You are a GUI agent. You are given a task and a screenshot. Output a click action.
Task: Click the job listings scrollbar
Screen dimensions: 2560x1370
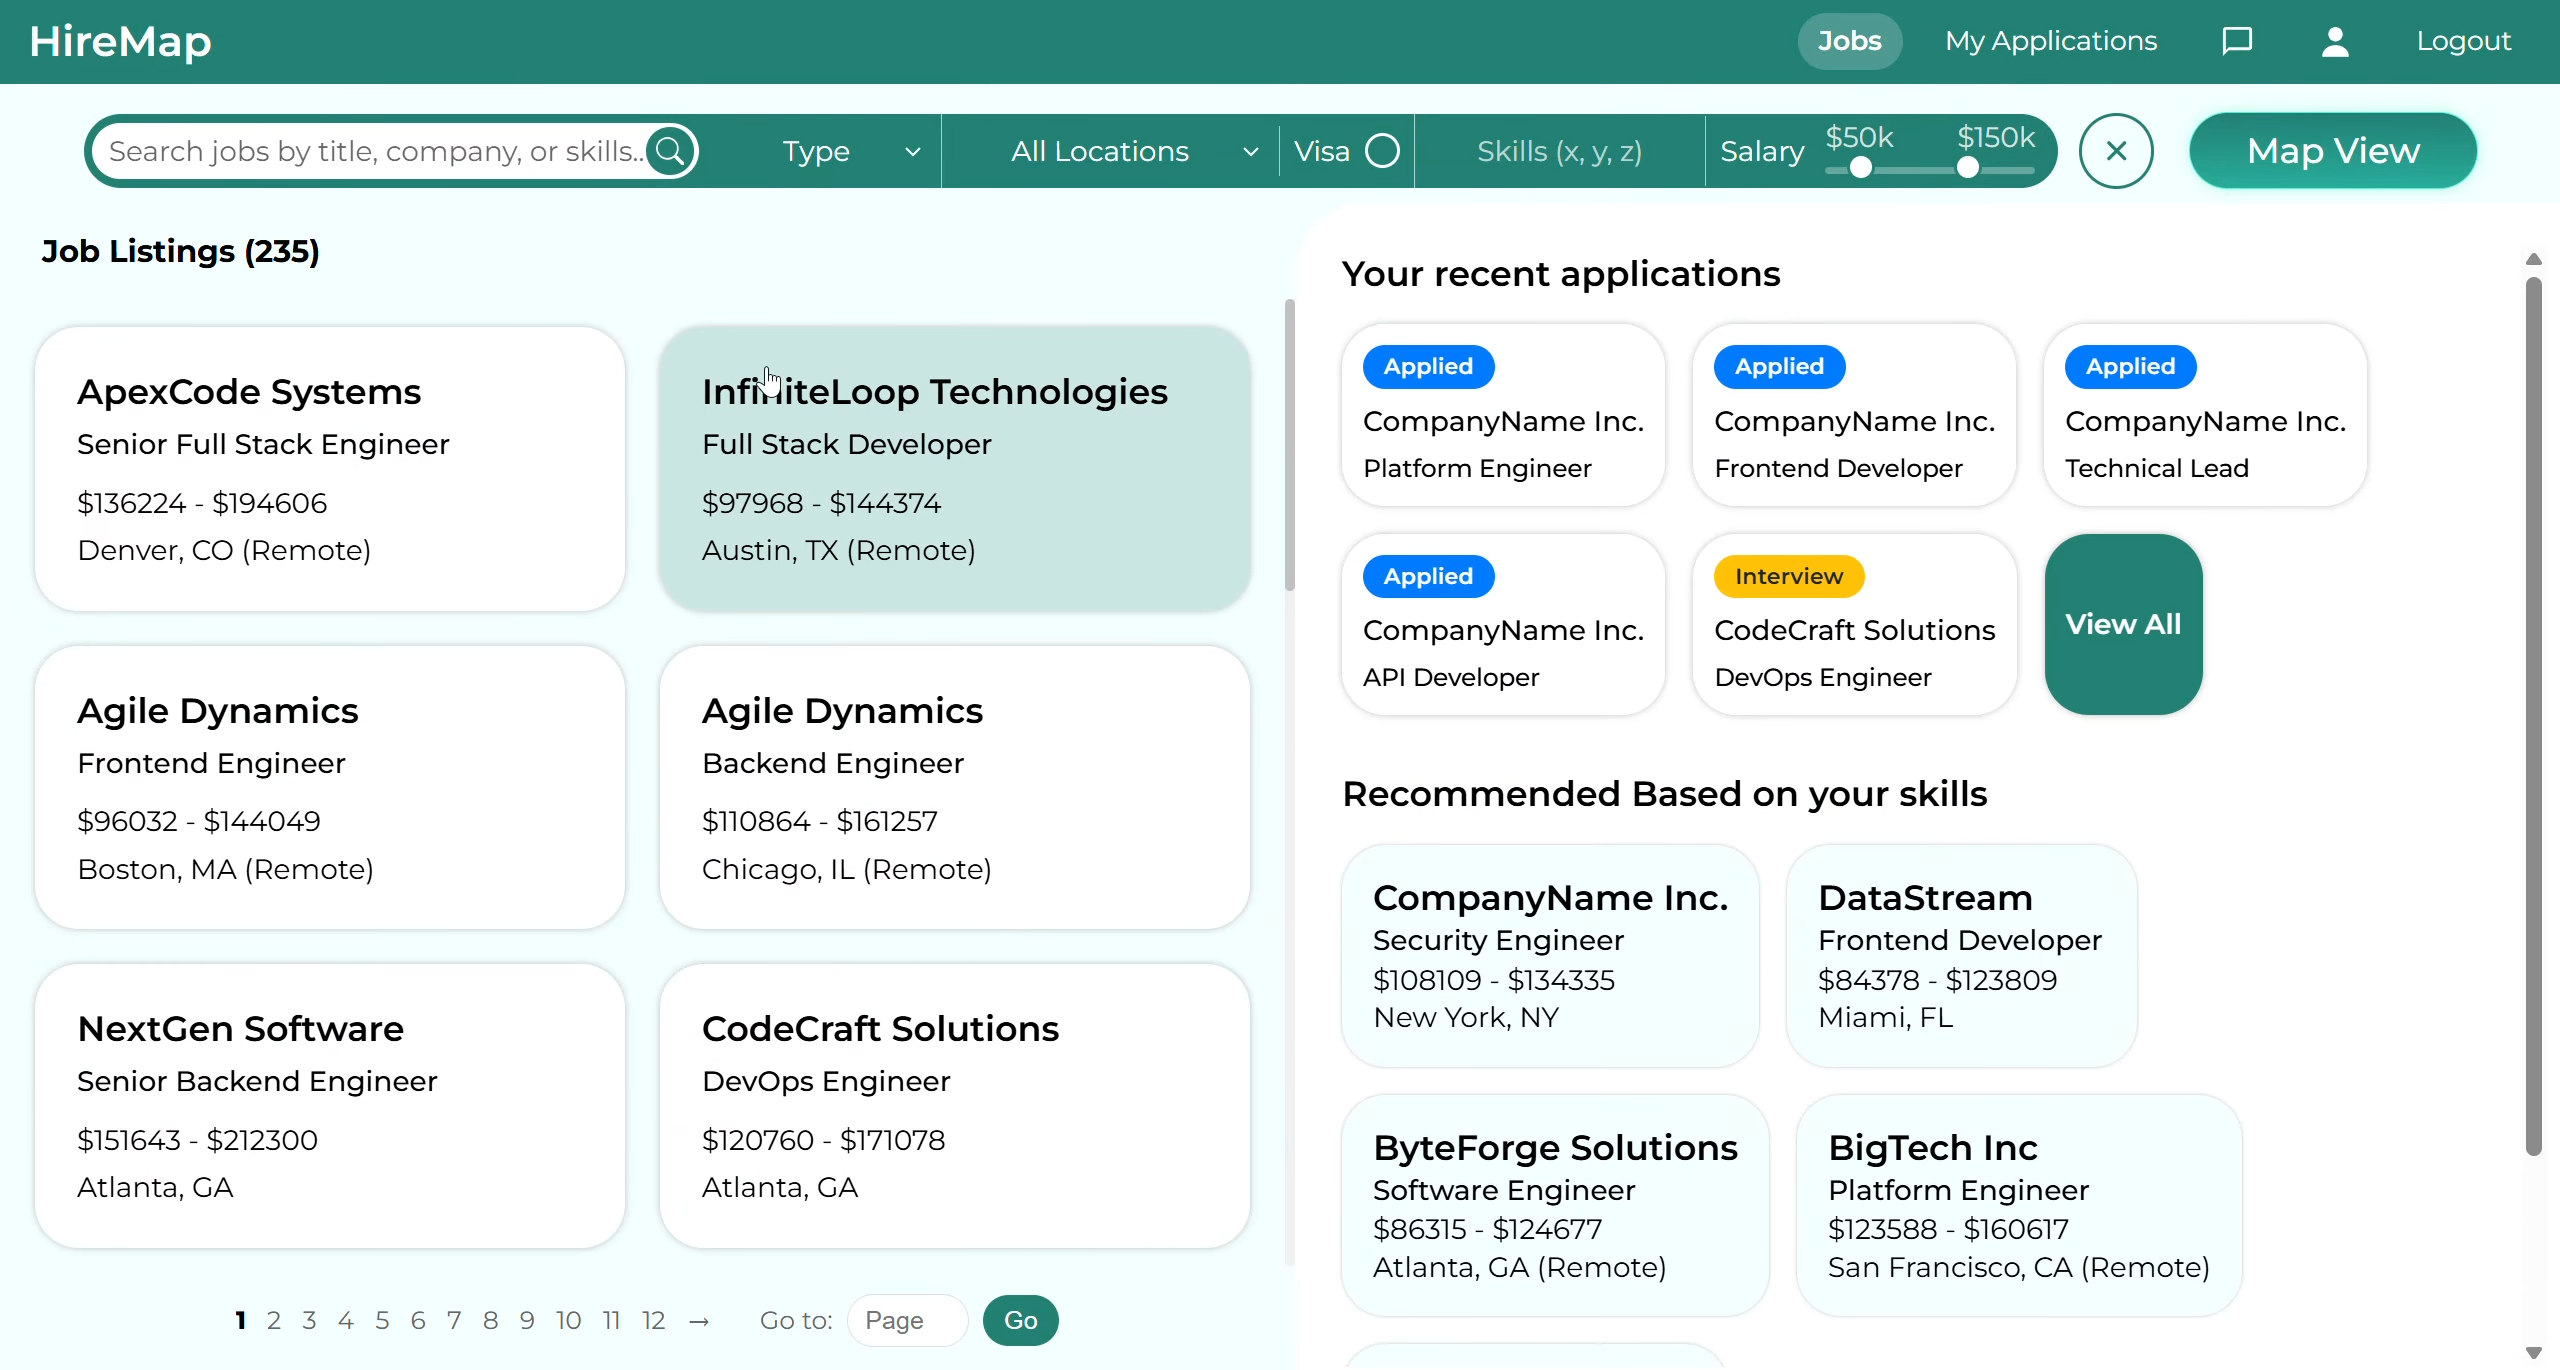point(1289,445)
